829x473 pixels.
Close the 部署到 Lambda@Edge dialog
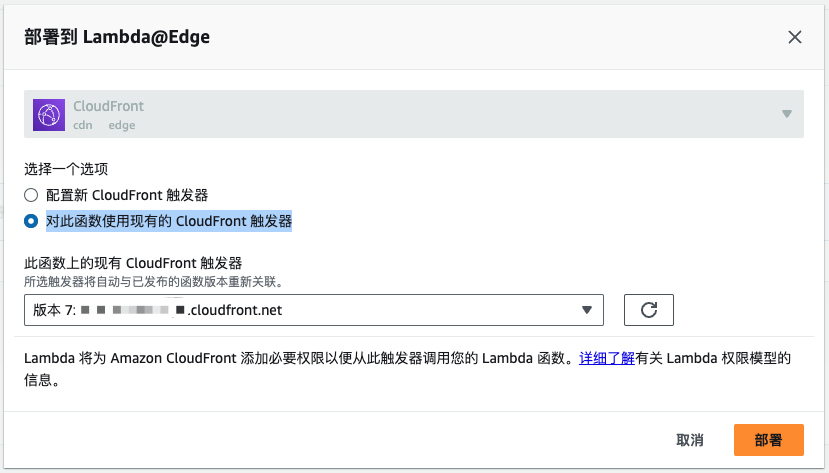point(795,37)
